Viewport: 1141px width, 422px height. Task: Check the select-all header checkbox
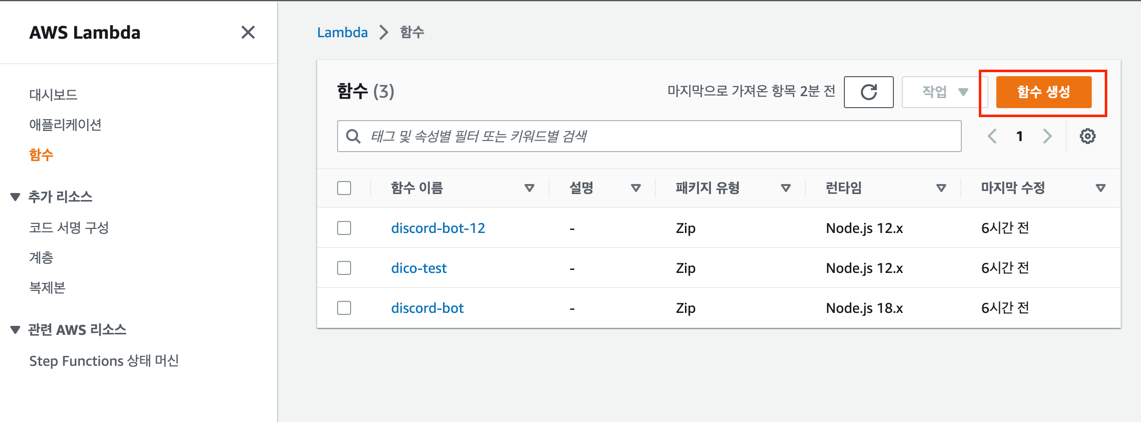click(x=344, y=188)
